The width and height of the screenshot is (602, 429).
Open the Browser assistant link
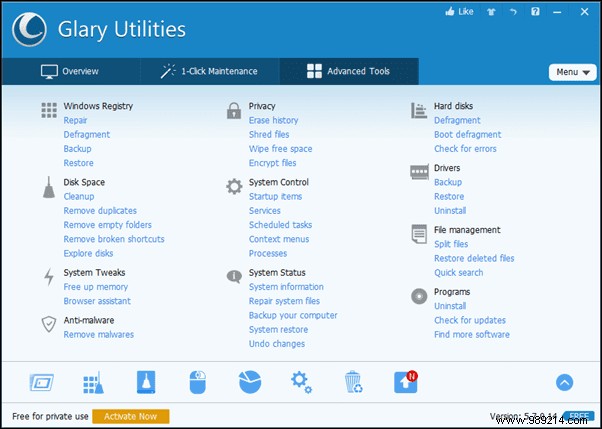[x=97, y=301]
